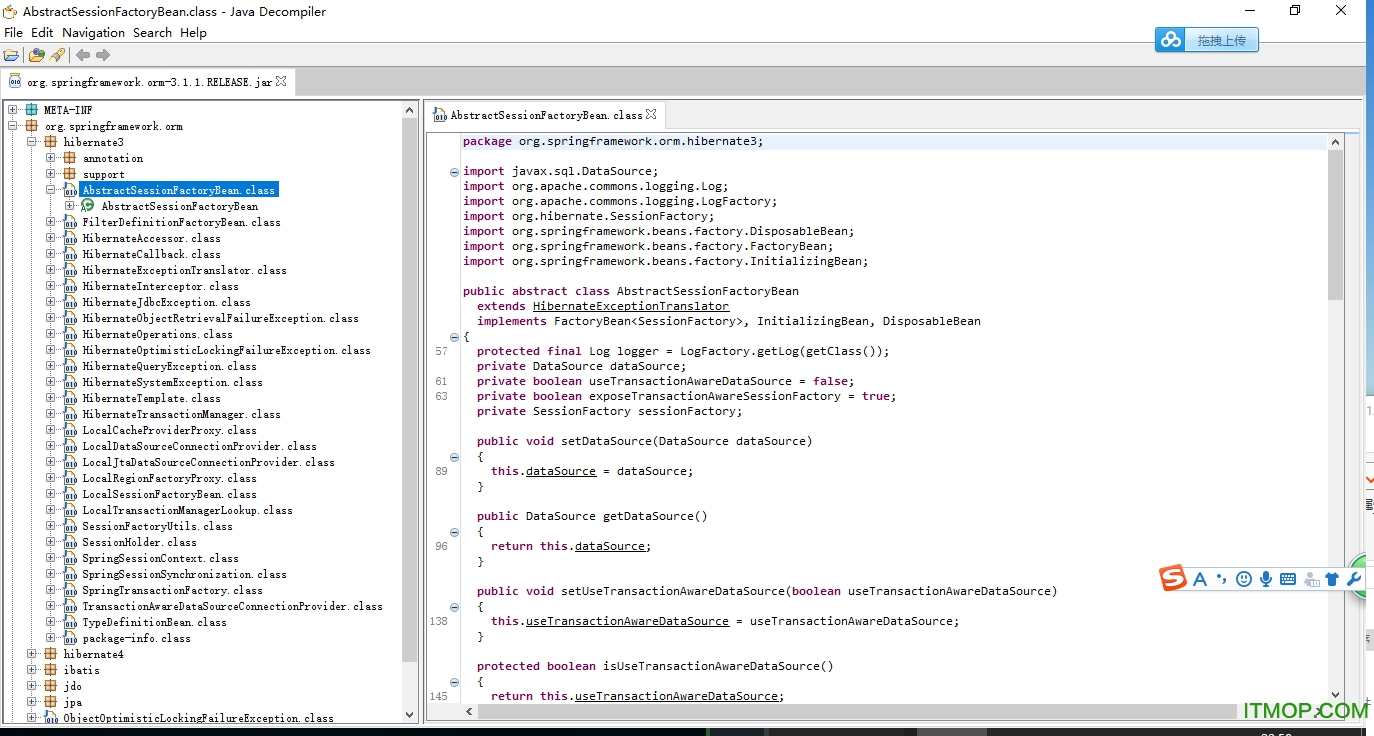Toggle Chinese/English mode via the A icon
1374x736 pixels.
coord(1200,578)
